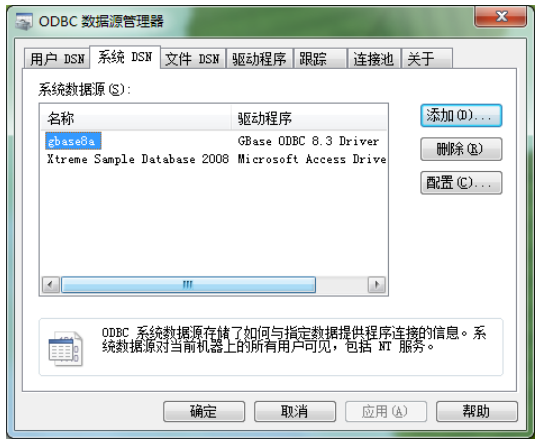Image resolution: width=542 pixels, height=445 pixels.
Task: Click the 驱动程序 column header
Action: [309, 118]
